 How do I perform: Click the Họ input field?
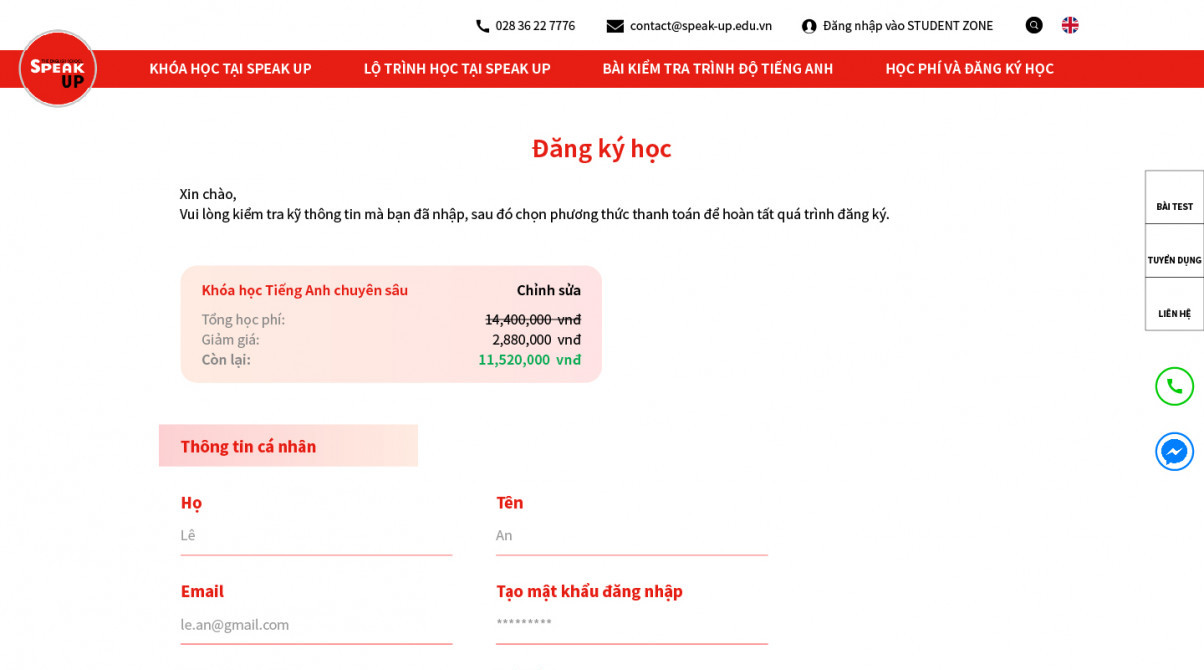click(316, 535)
